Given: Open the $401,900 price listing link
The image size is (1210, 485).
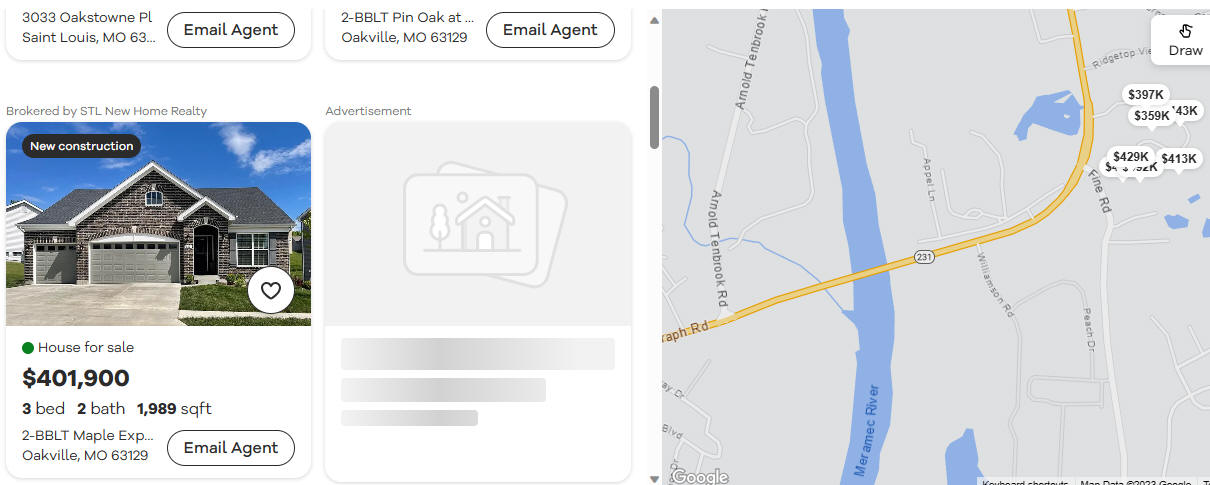Looking at the screenshot, I should point(76,378).
